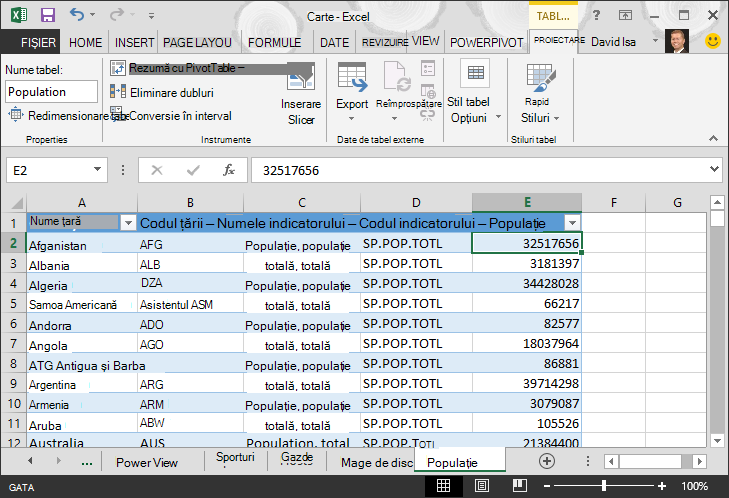Click the Export table icon
This screenshot has height=498, width=729.
tap(352, 77)
